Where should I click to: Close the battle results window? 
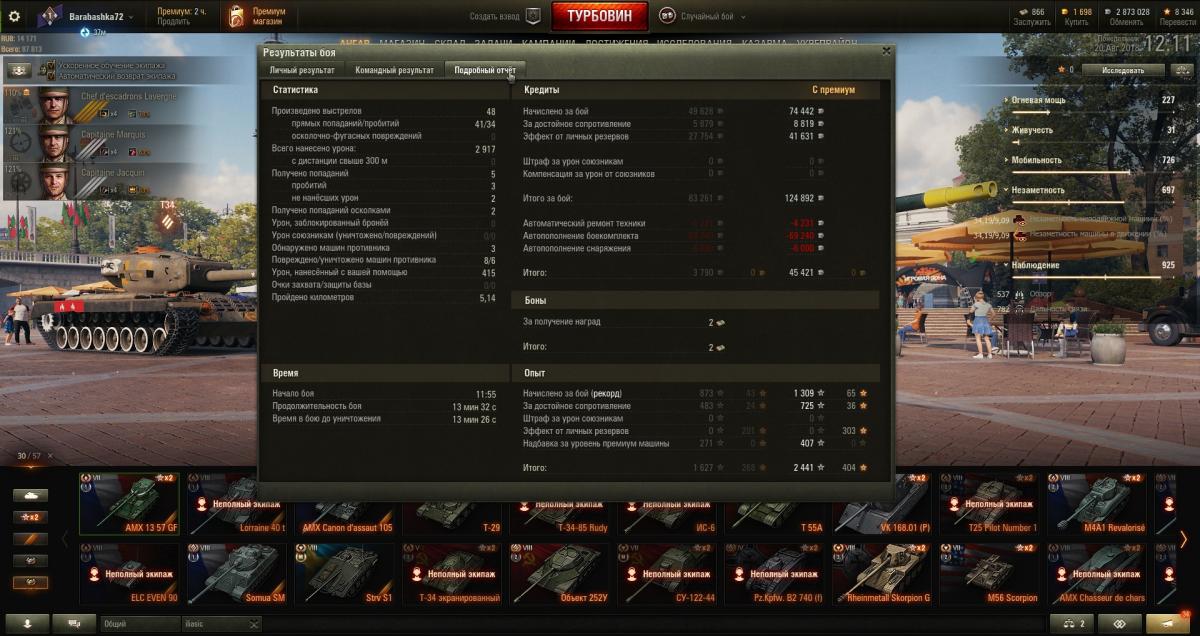pyautogui.click(x=886, y=50)
